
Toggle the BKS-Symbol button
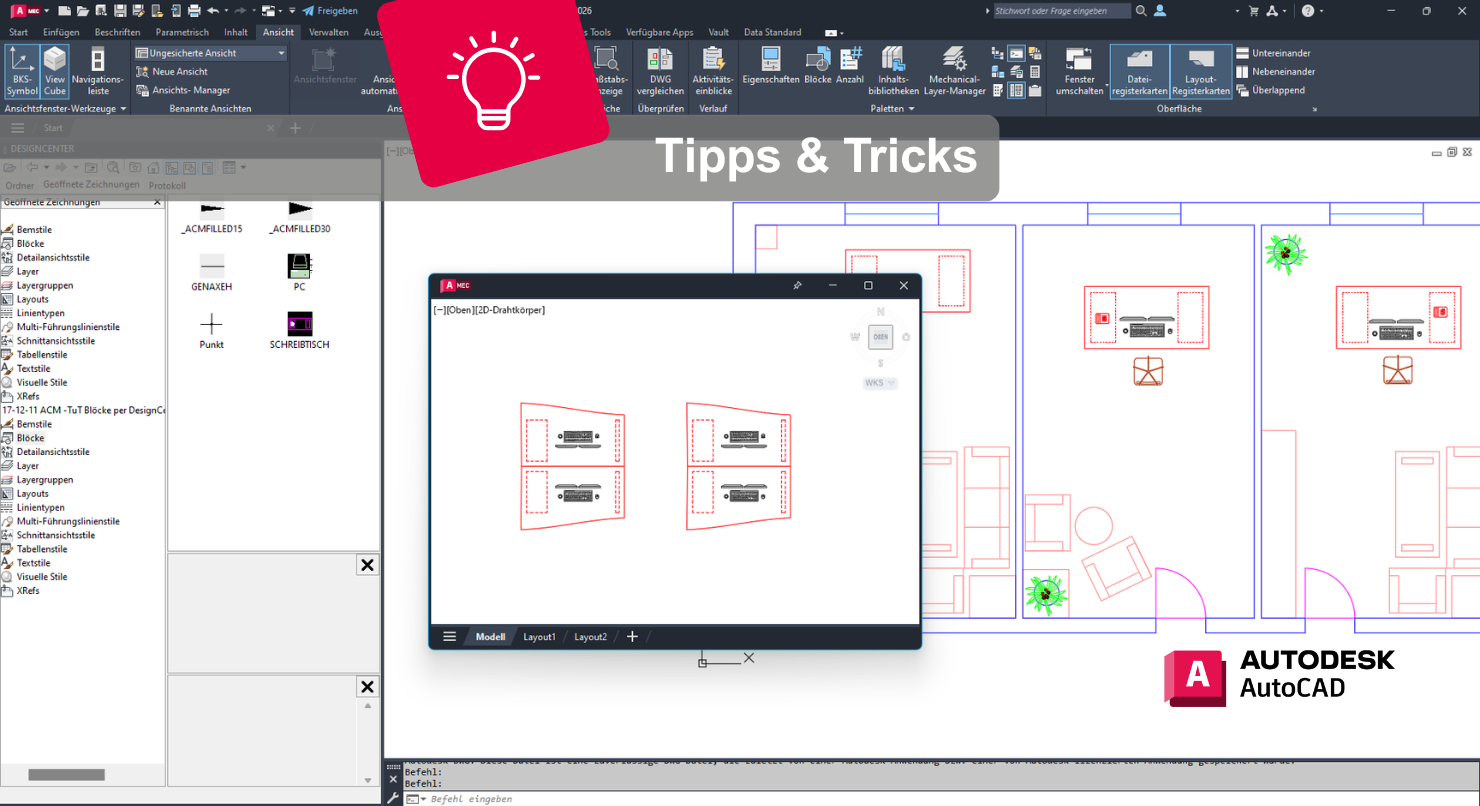(x=22, y=71)
